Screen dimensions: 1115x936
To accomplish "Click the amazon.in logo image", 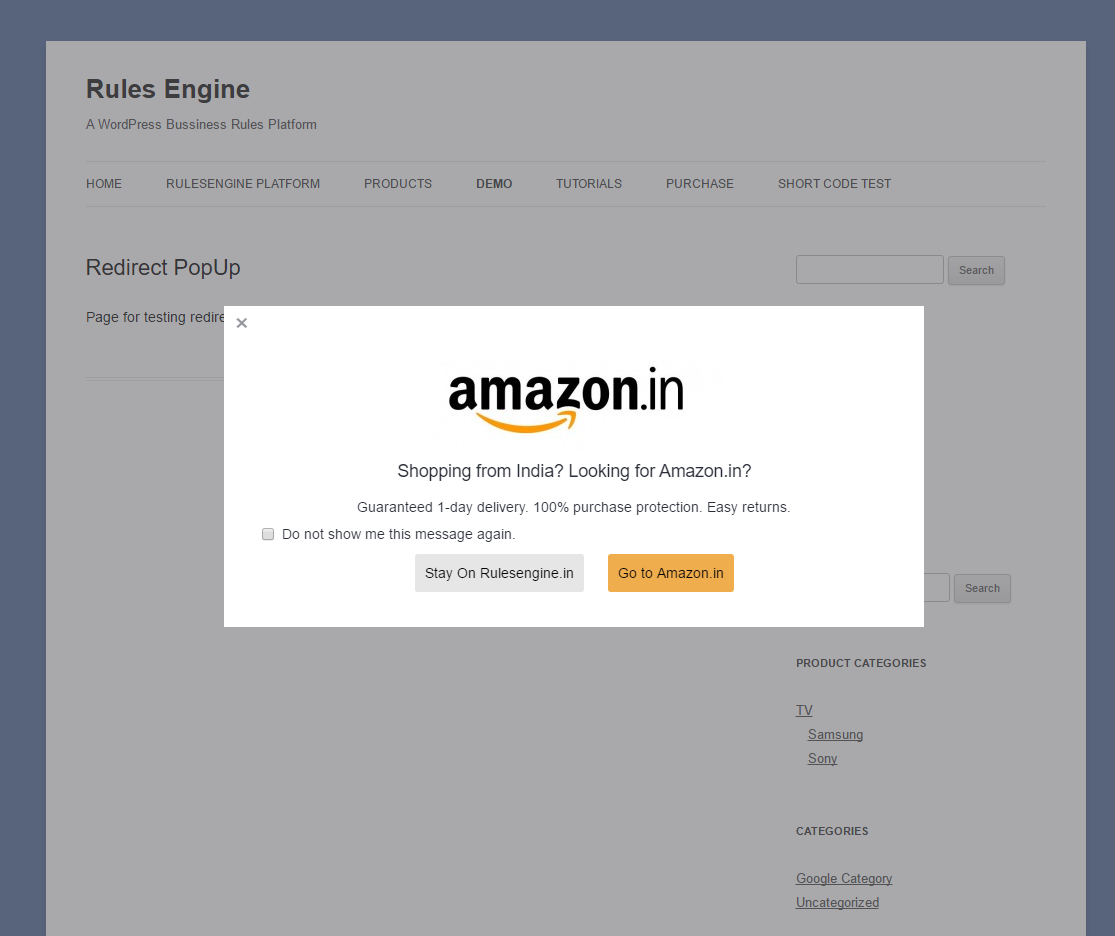I will coord(566,399).
